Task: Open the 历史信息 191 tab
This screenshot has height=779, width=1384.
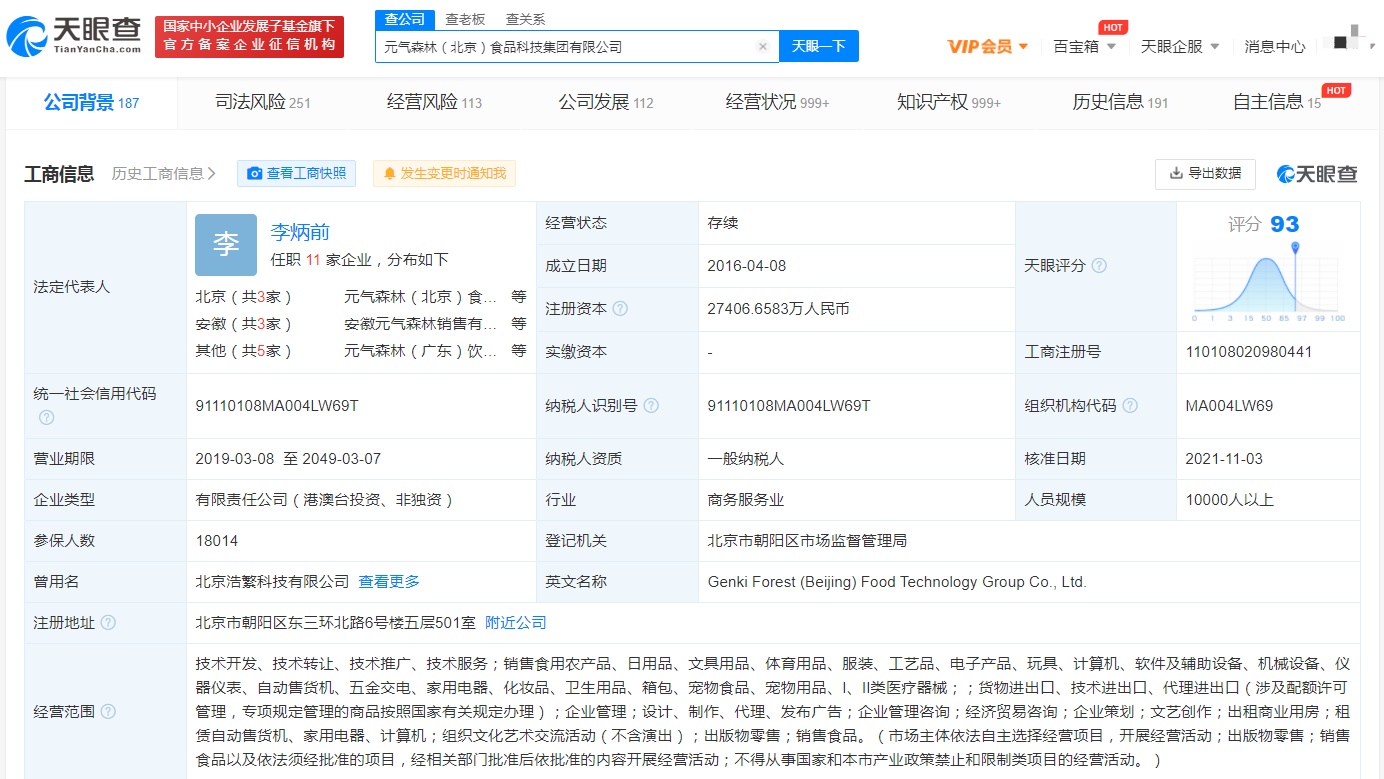Action: pos(1120,102)
